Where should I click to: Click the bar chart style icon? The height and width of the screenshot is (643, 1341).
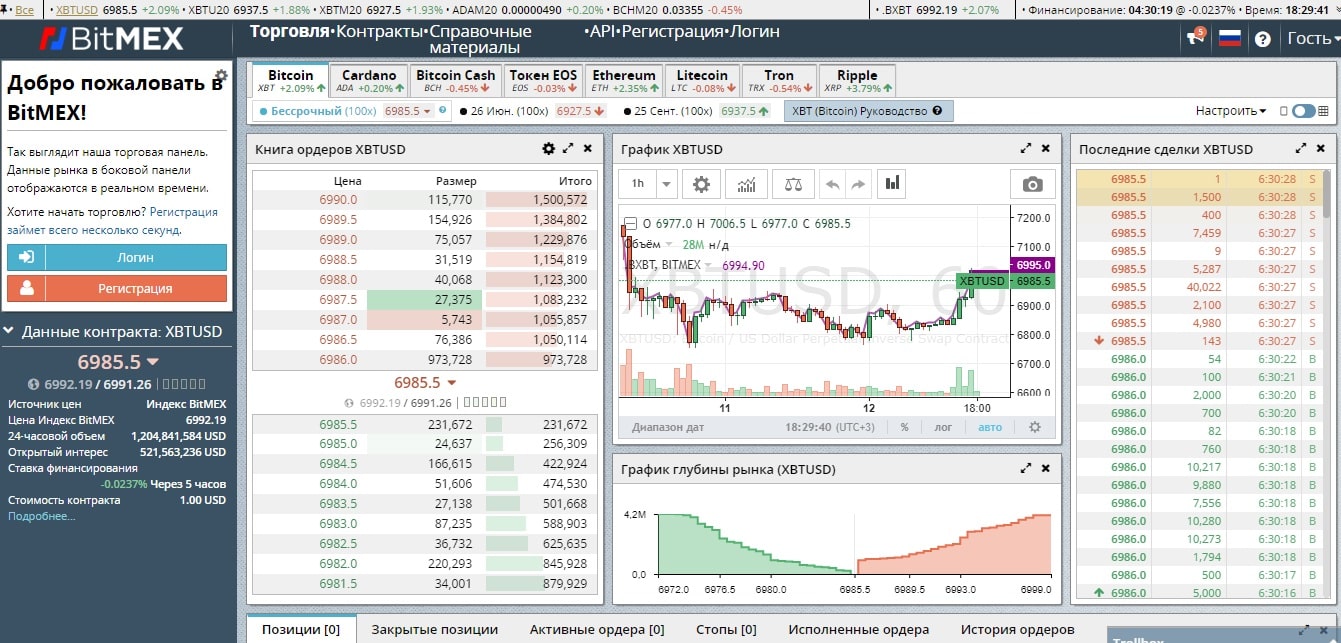tap(893, 184)
